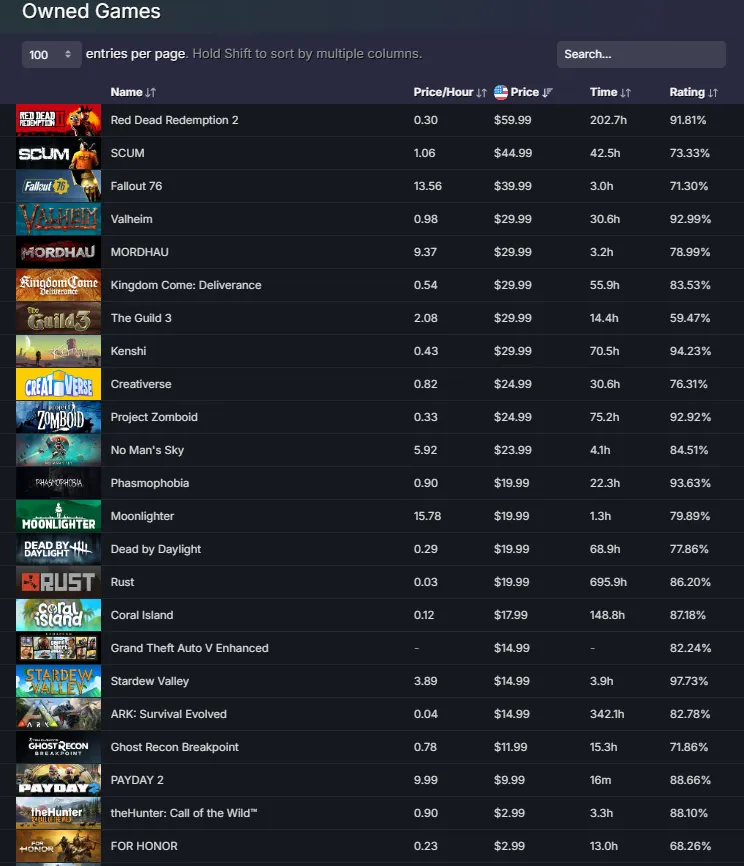Viewport: 744px width, 866px height.
Task: Open the Dead by Daylight thumbnail
Action: 59,549
